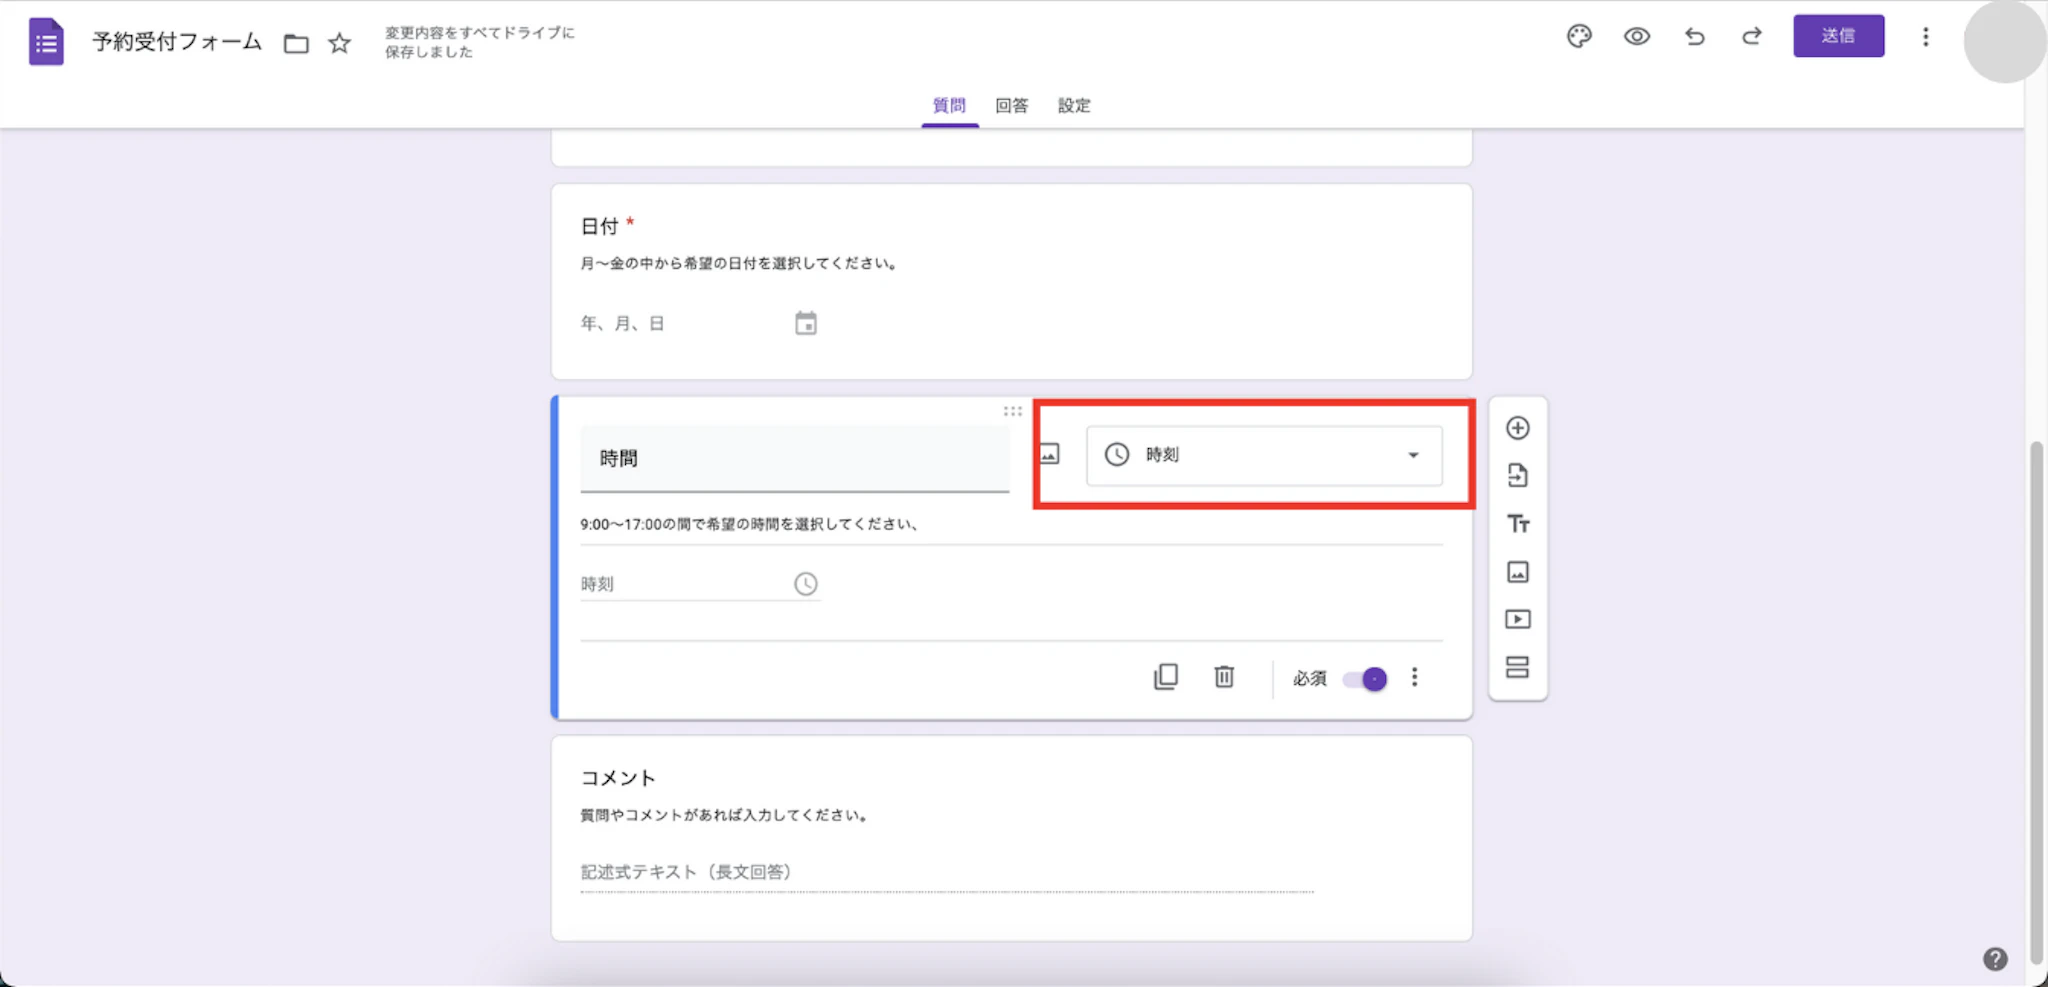Switch to the 回答 tab
This screenshot has height=987, width=2048.
point(1013,105)
